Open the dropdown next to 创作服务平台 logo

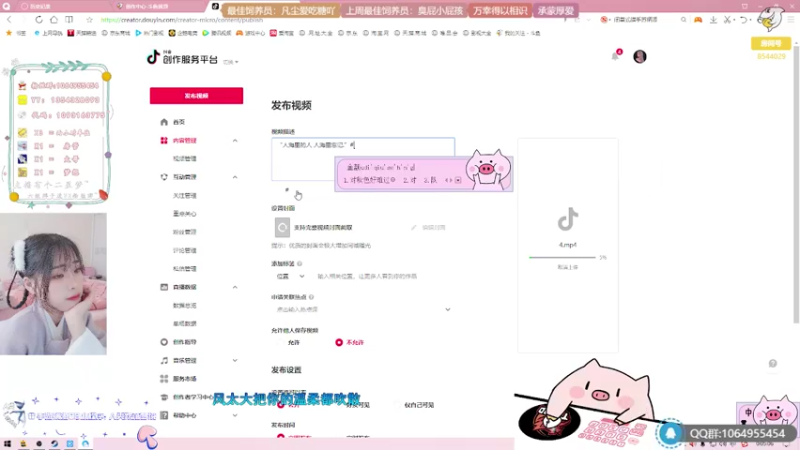230,62
